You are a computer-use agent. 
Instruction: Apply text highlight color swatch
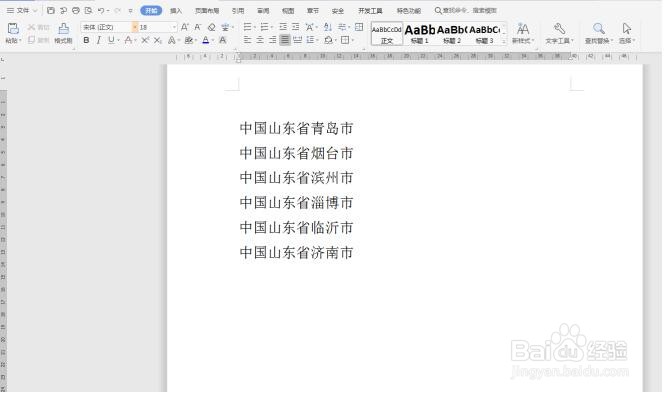pyautogui.click(x=189, y=40)
